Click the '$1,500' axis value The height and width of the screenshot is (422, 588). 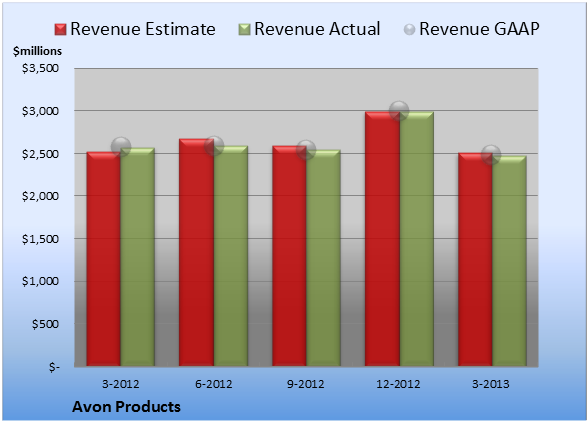tap(40, 239)
